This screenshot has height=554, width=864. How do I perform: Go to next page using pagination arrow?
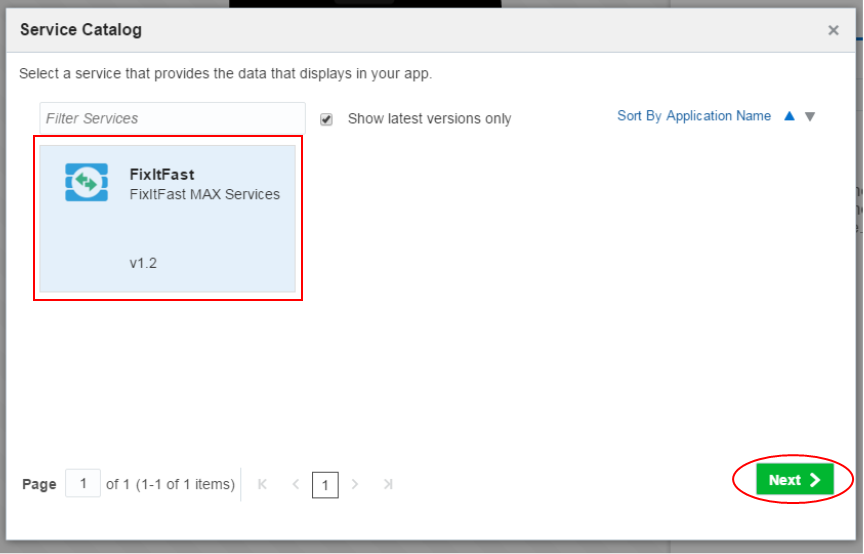click(x=355, y=484)
